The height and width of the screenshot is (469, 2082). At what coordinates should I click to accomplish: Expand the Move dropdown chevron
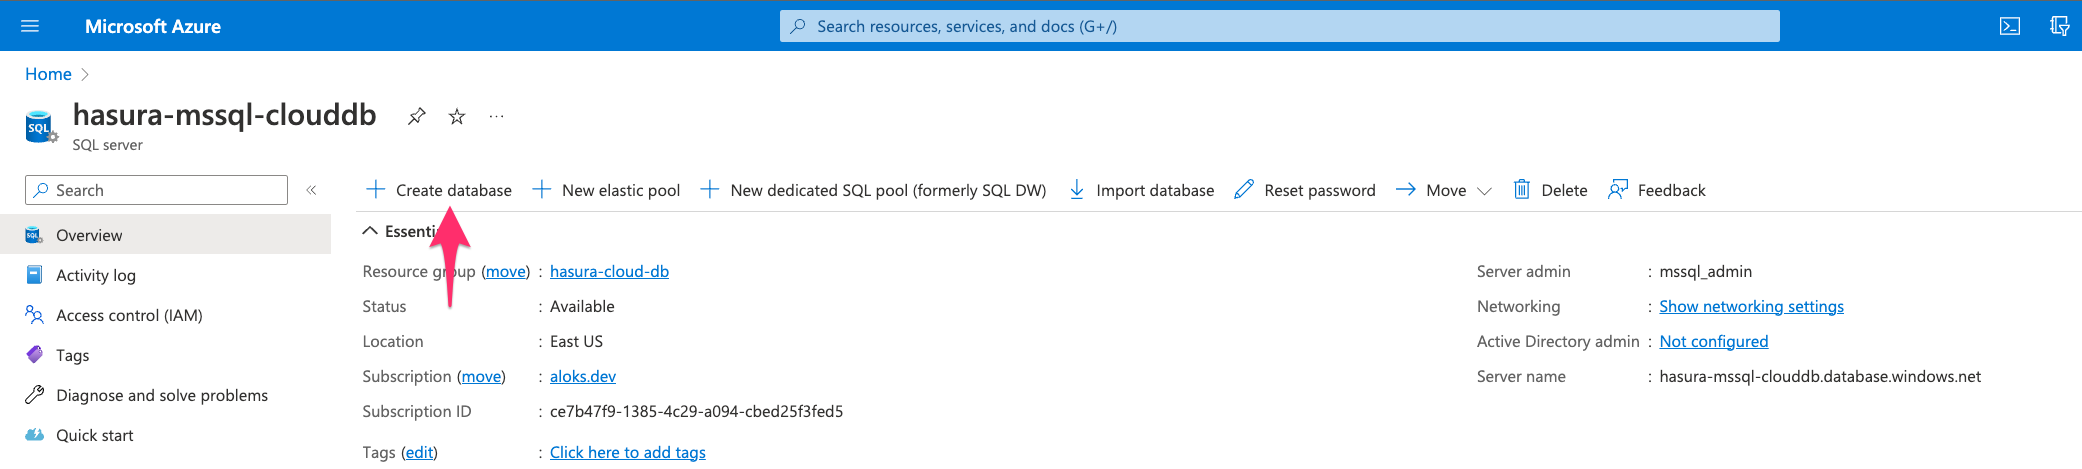point(1484,191)
